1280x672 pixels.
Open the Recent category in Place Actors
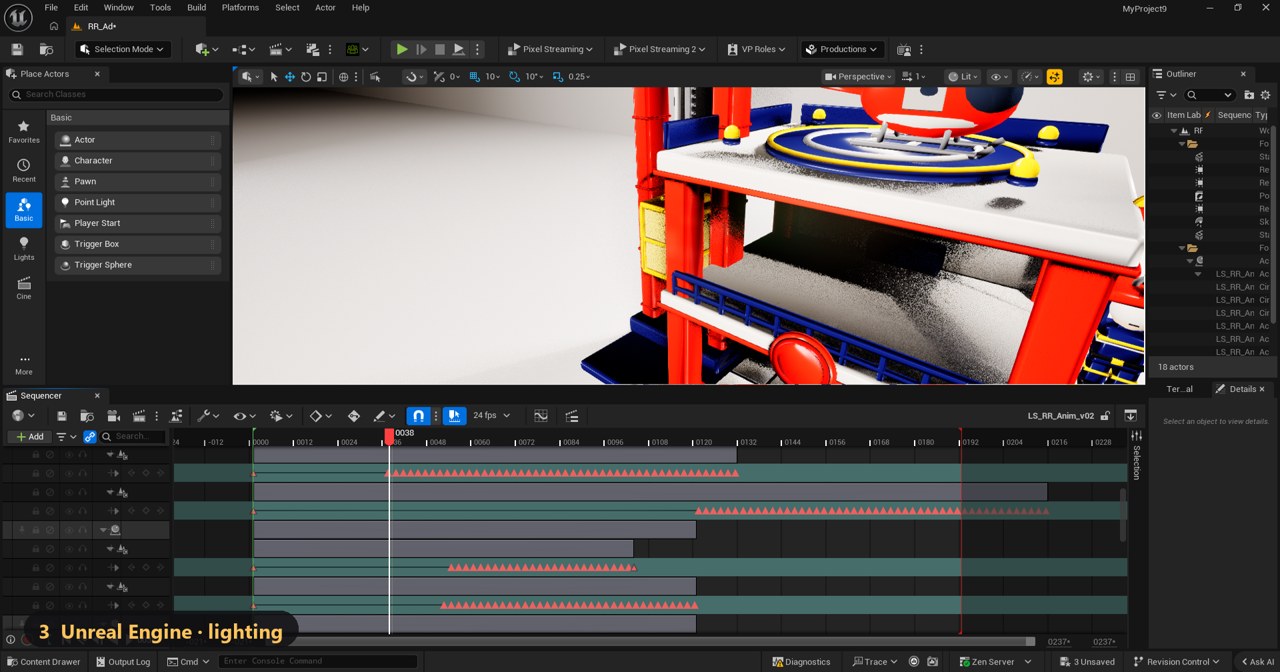(24, 170)
